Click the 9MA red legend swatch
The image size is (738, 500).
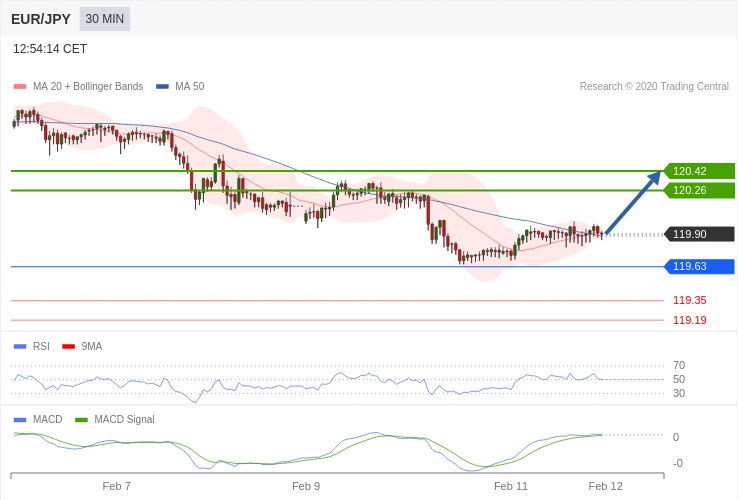point(68,346)
